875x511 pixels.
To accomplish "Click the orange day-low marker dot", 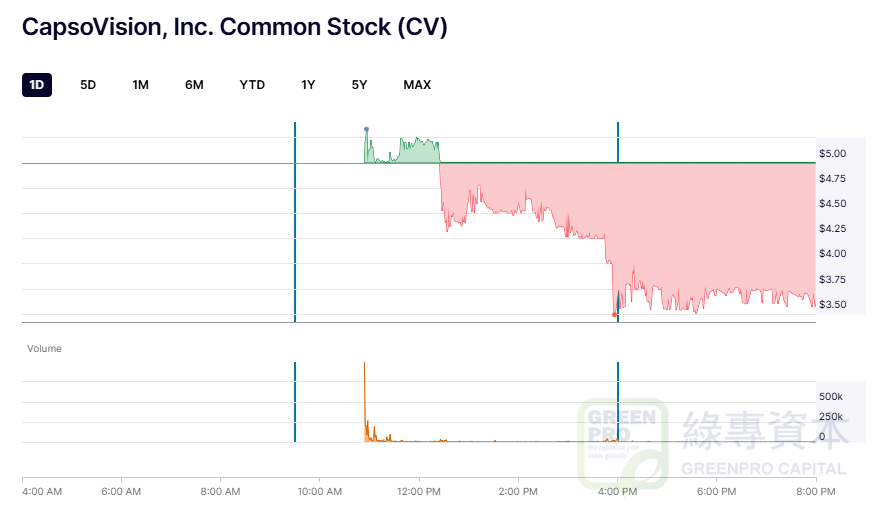I will (614, 315).
